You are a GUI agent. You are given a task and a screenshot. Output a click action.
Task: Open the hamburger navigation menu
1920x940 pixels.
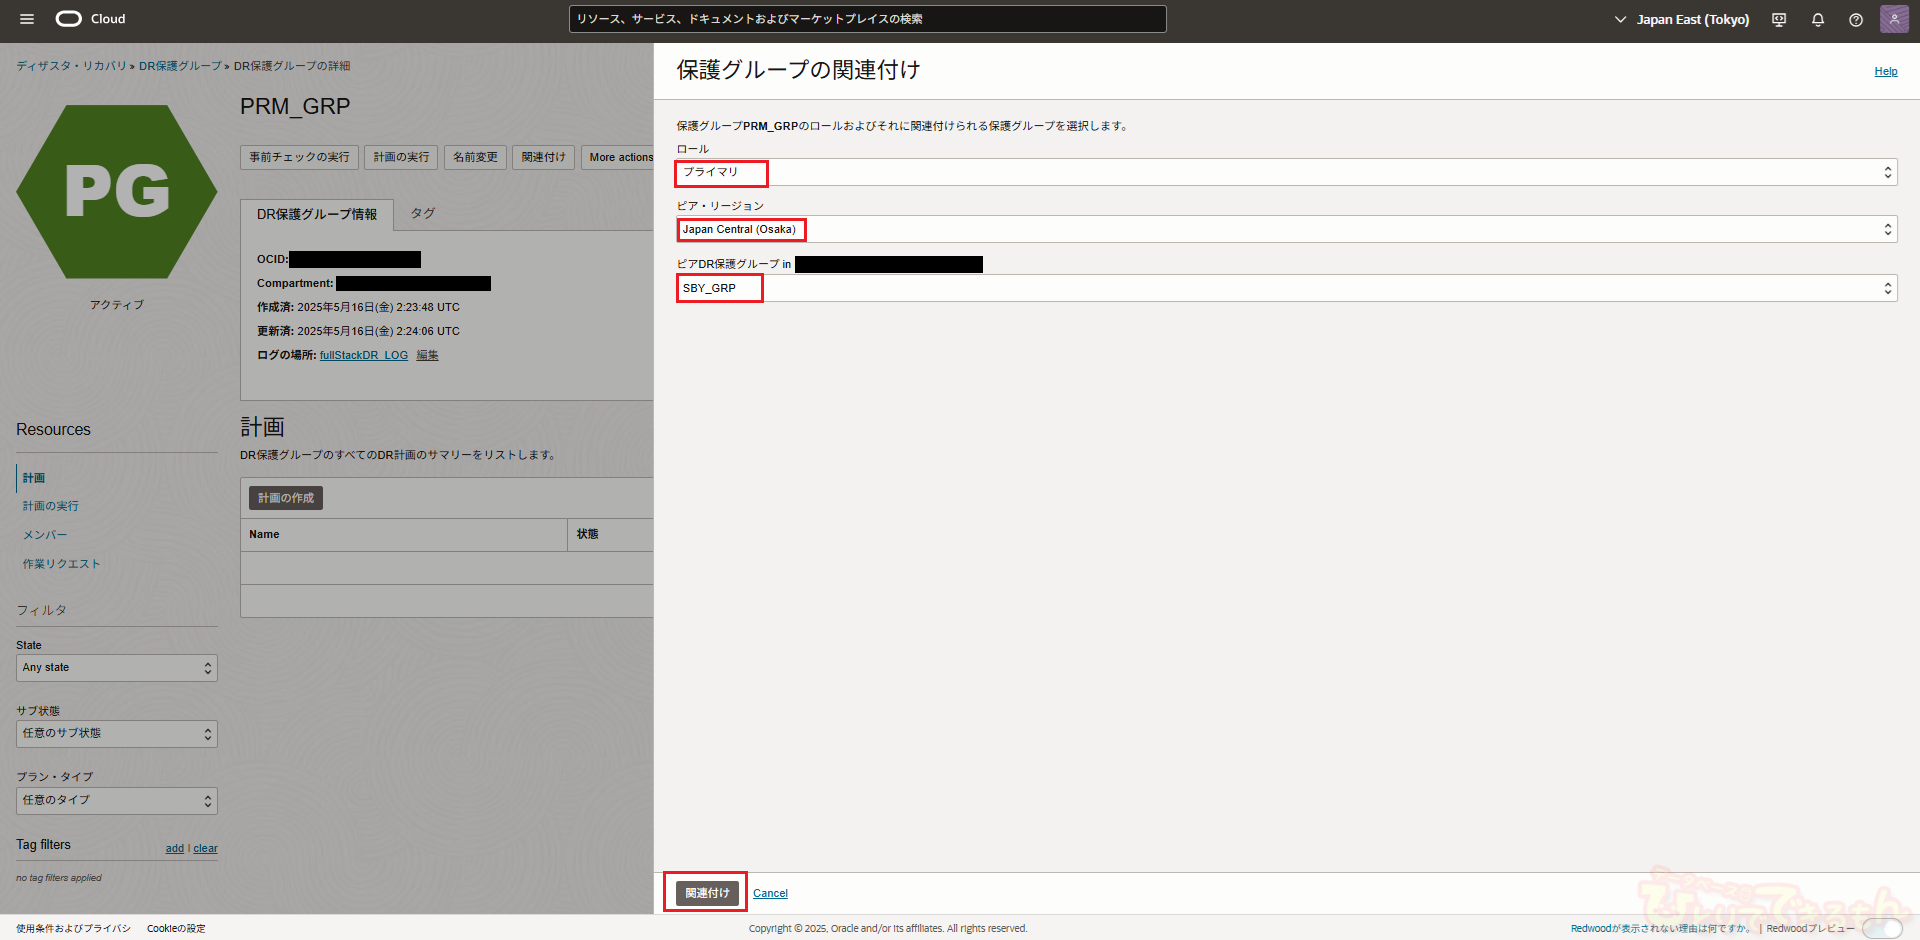coord(27,19)
